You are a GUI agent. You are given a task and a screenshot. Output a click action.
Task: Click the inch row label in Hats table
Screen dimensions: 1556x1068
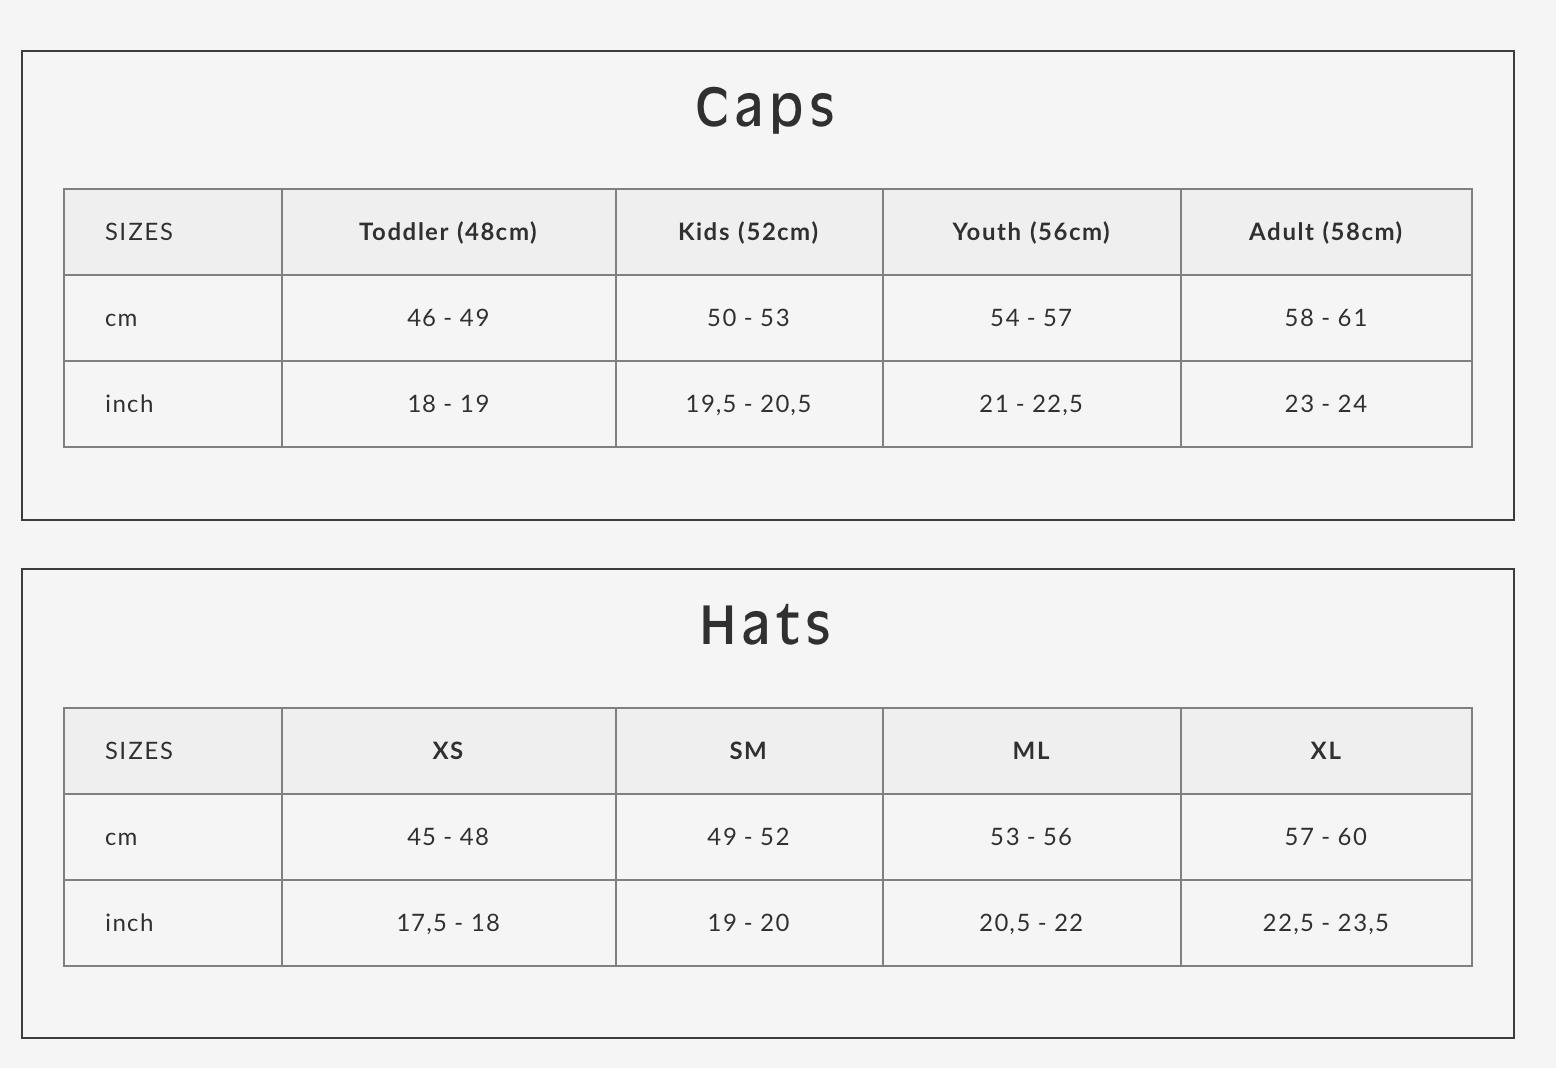pyautogui.click(x=129, y=923)
